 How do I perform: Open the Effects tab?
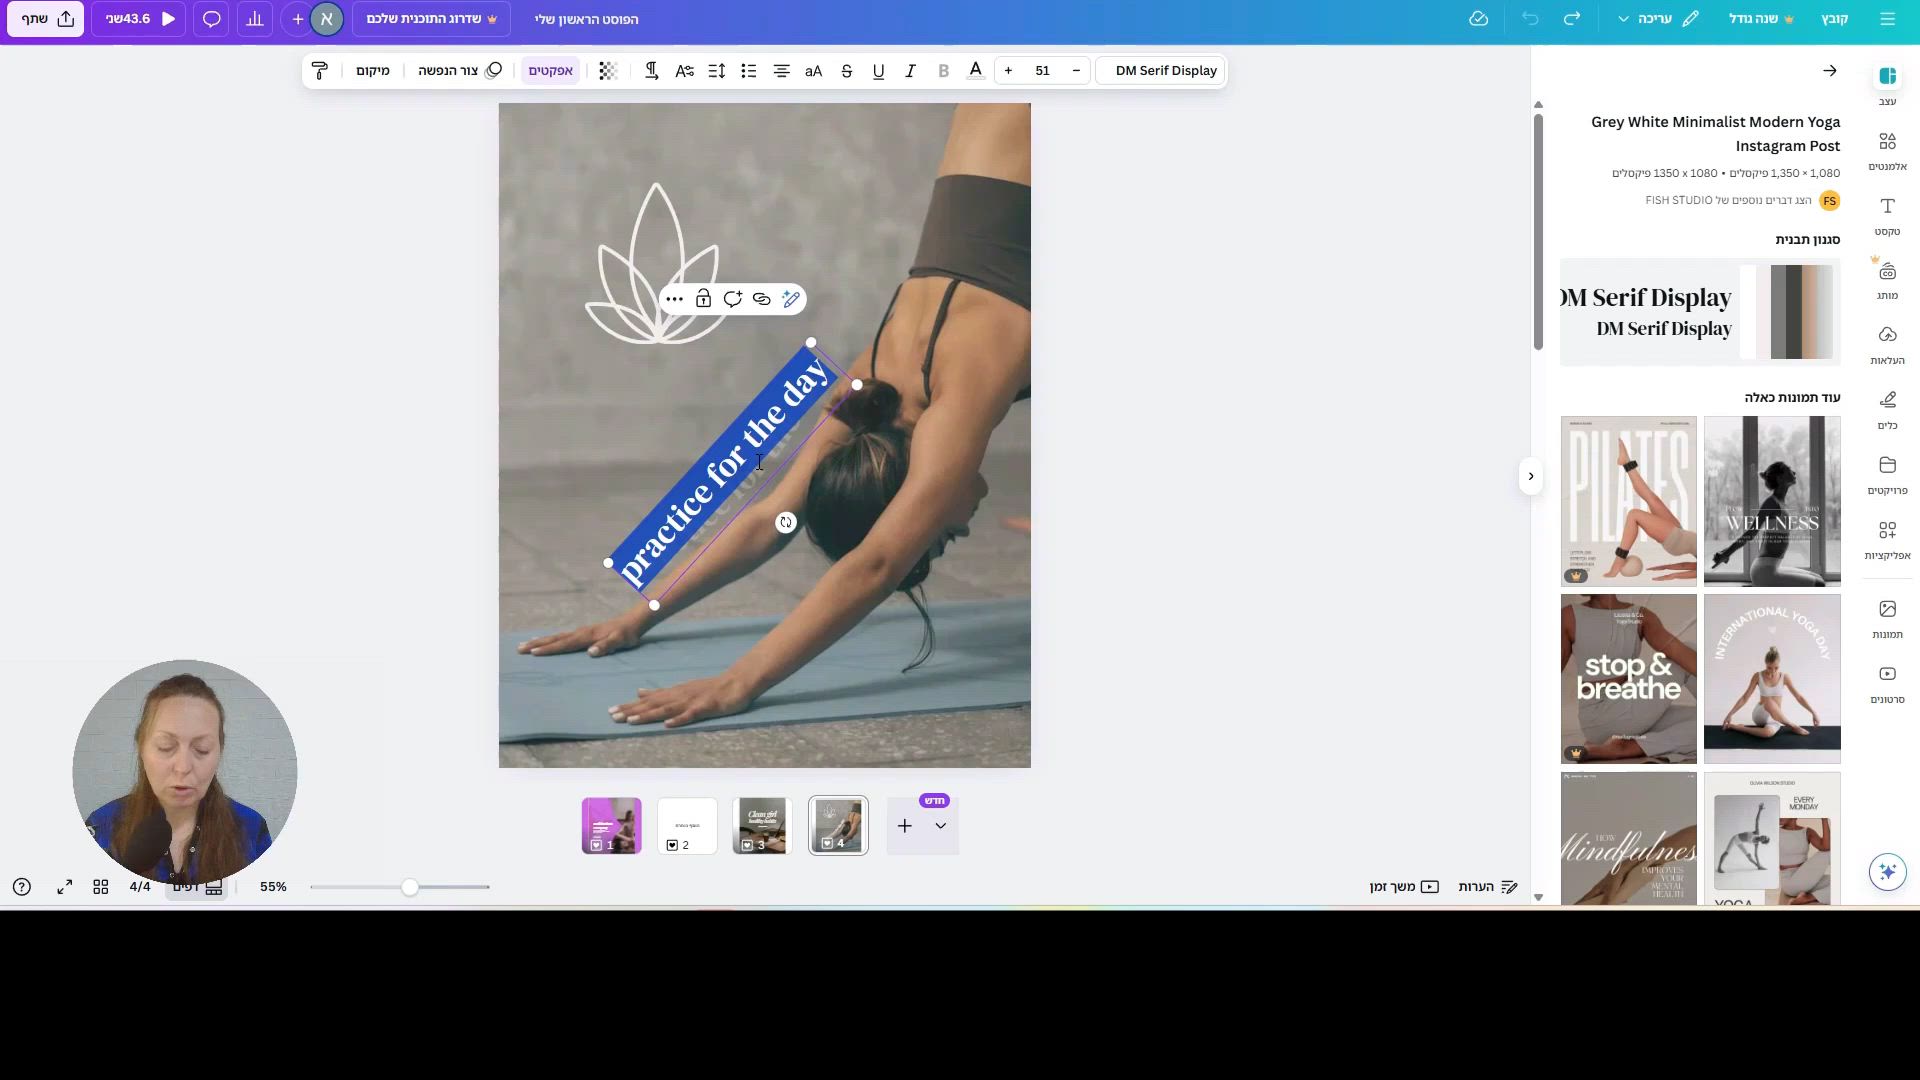point(550,71)
